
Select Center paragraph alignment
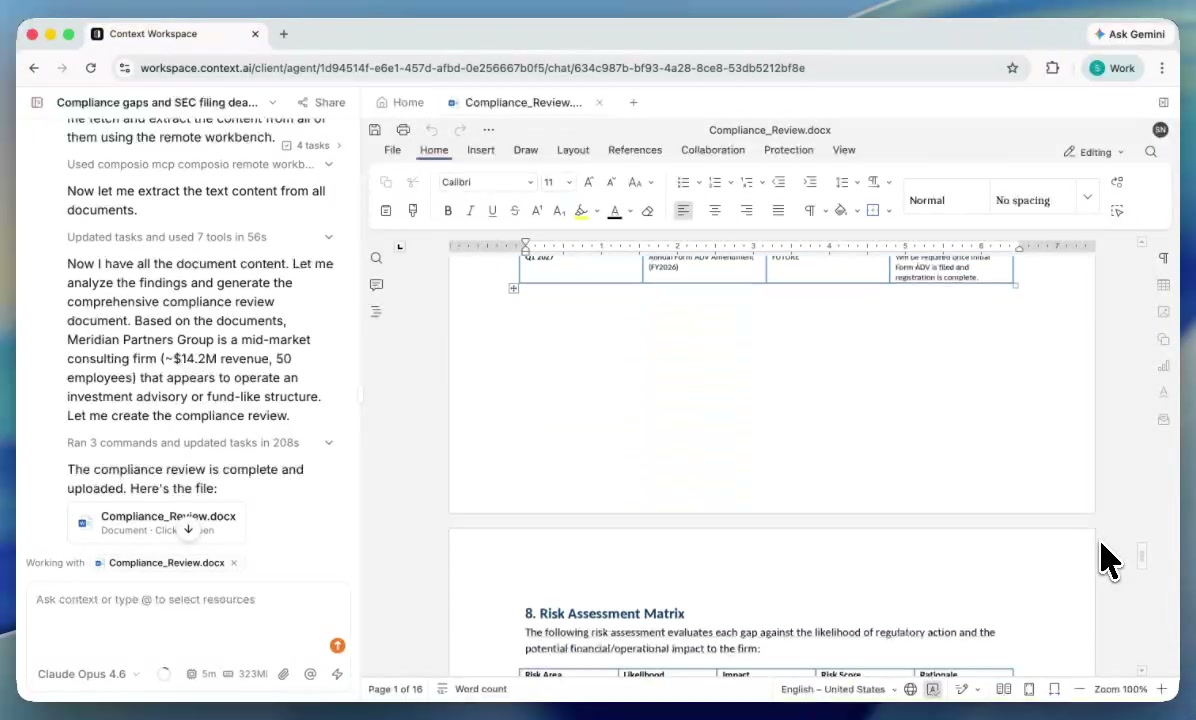coord(715,211)
